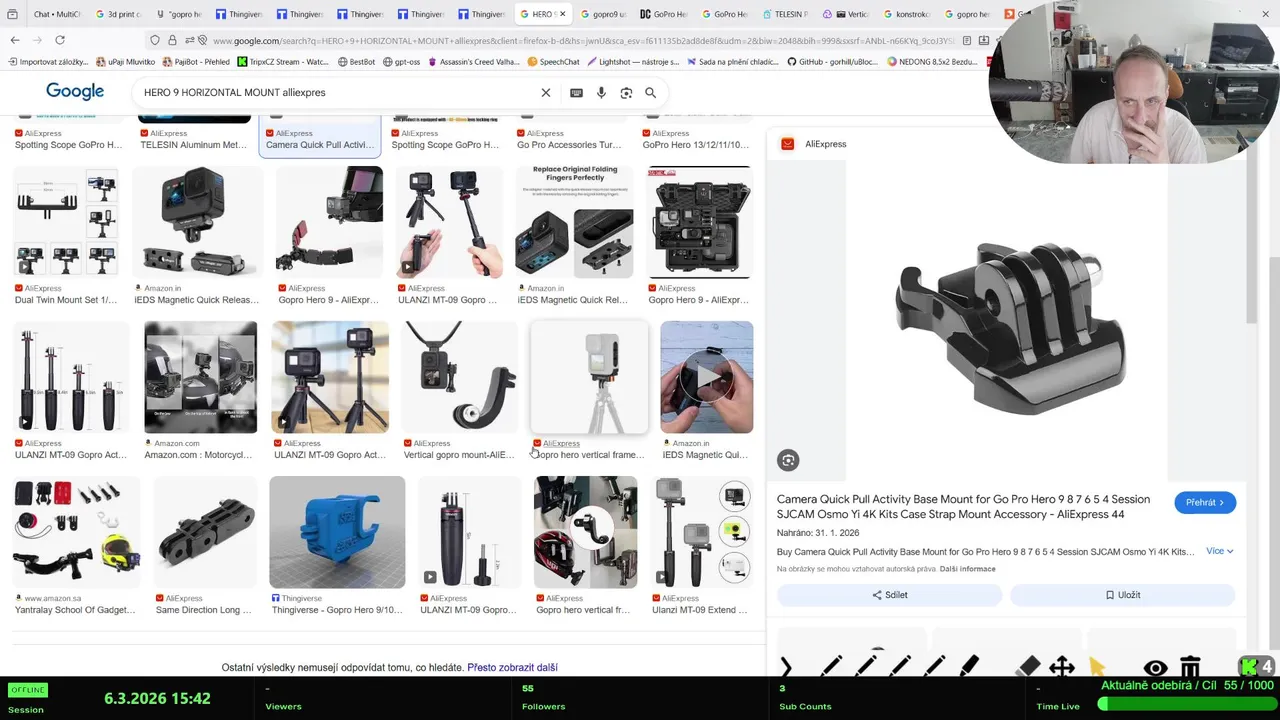Go back to the previous page
The height and width of the screenshot is (720, 1280).
pos(14,40)
